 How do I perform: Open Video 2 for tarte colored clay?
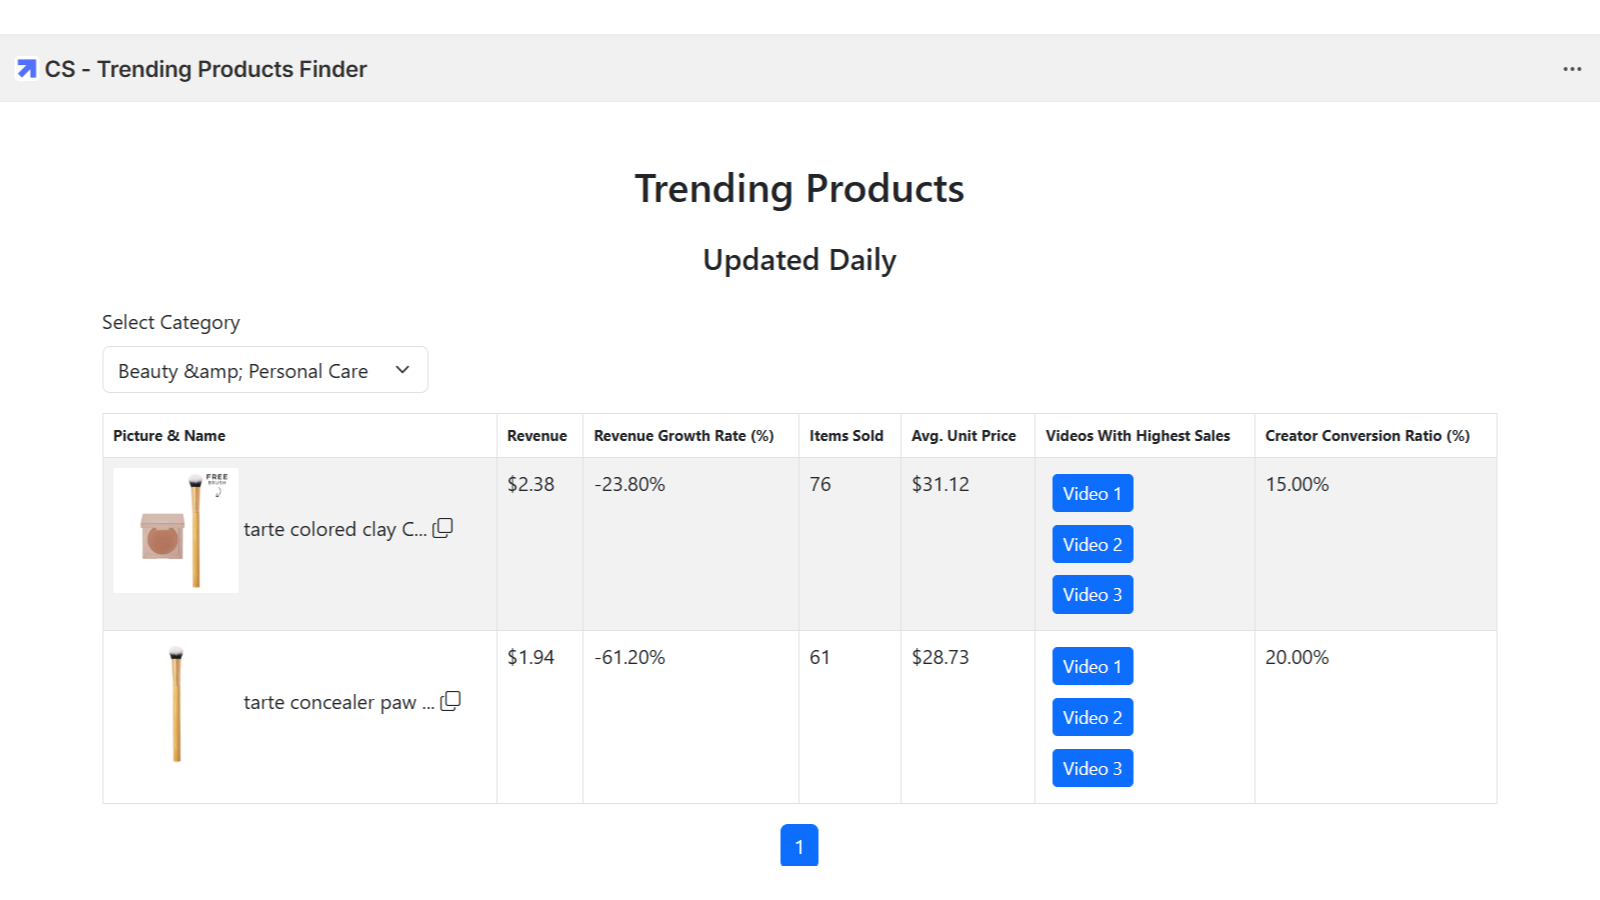[x=1092, y=544]
